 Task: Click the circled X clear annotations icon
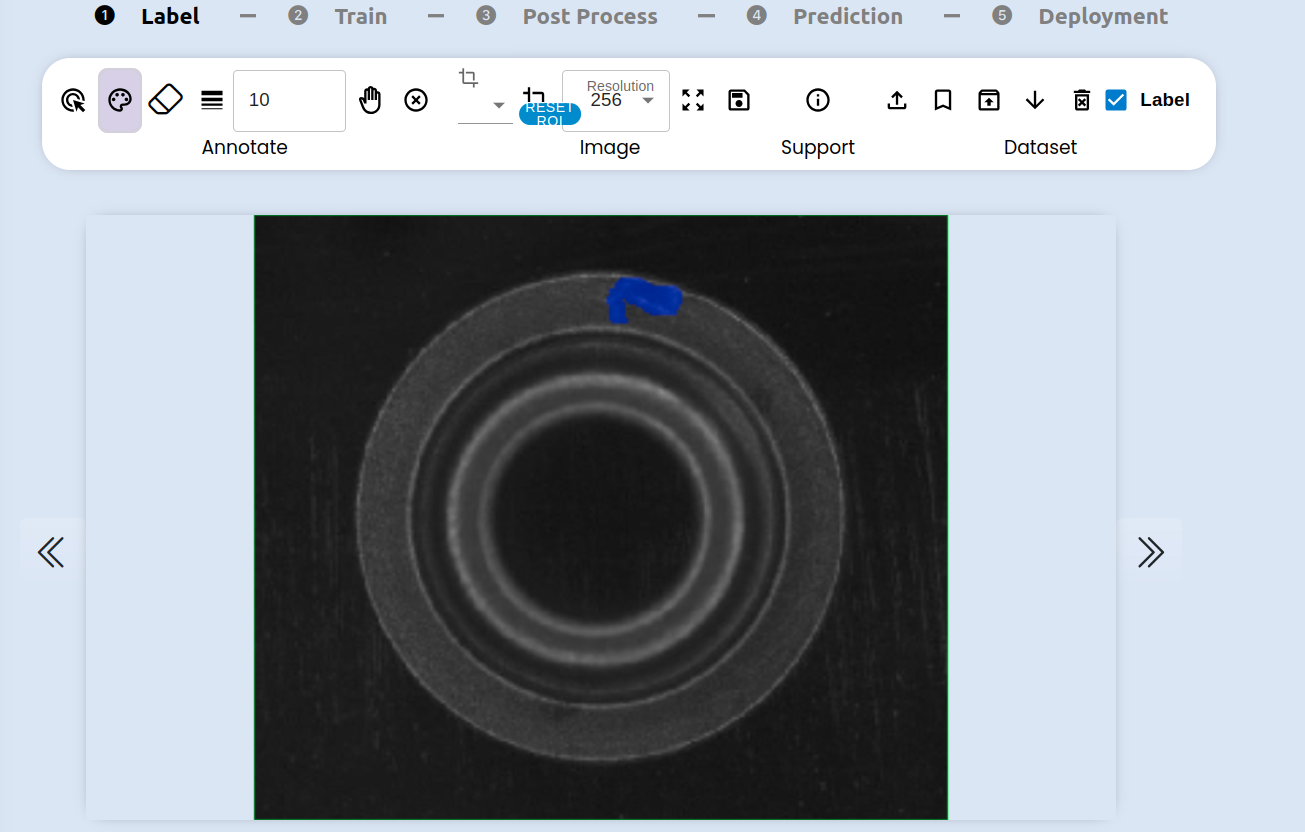[416, 100]
